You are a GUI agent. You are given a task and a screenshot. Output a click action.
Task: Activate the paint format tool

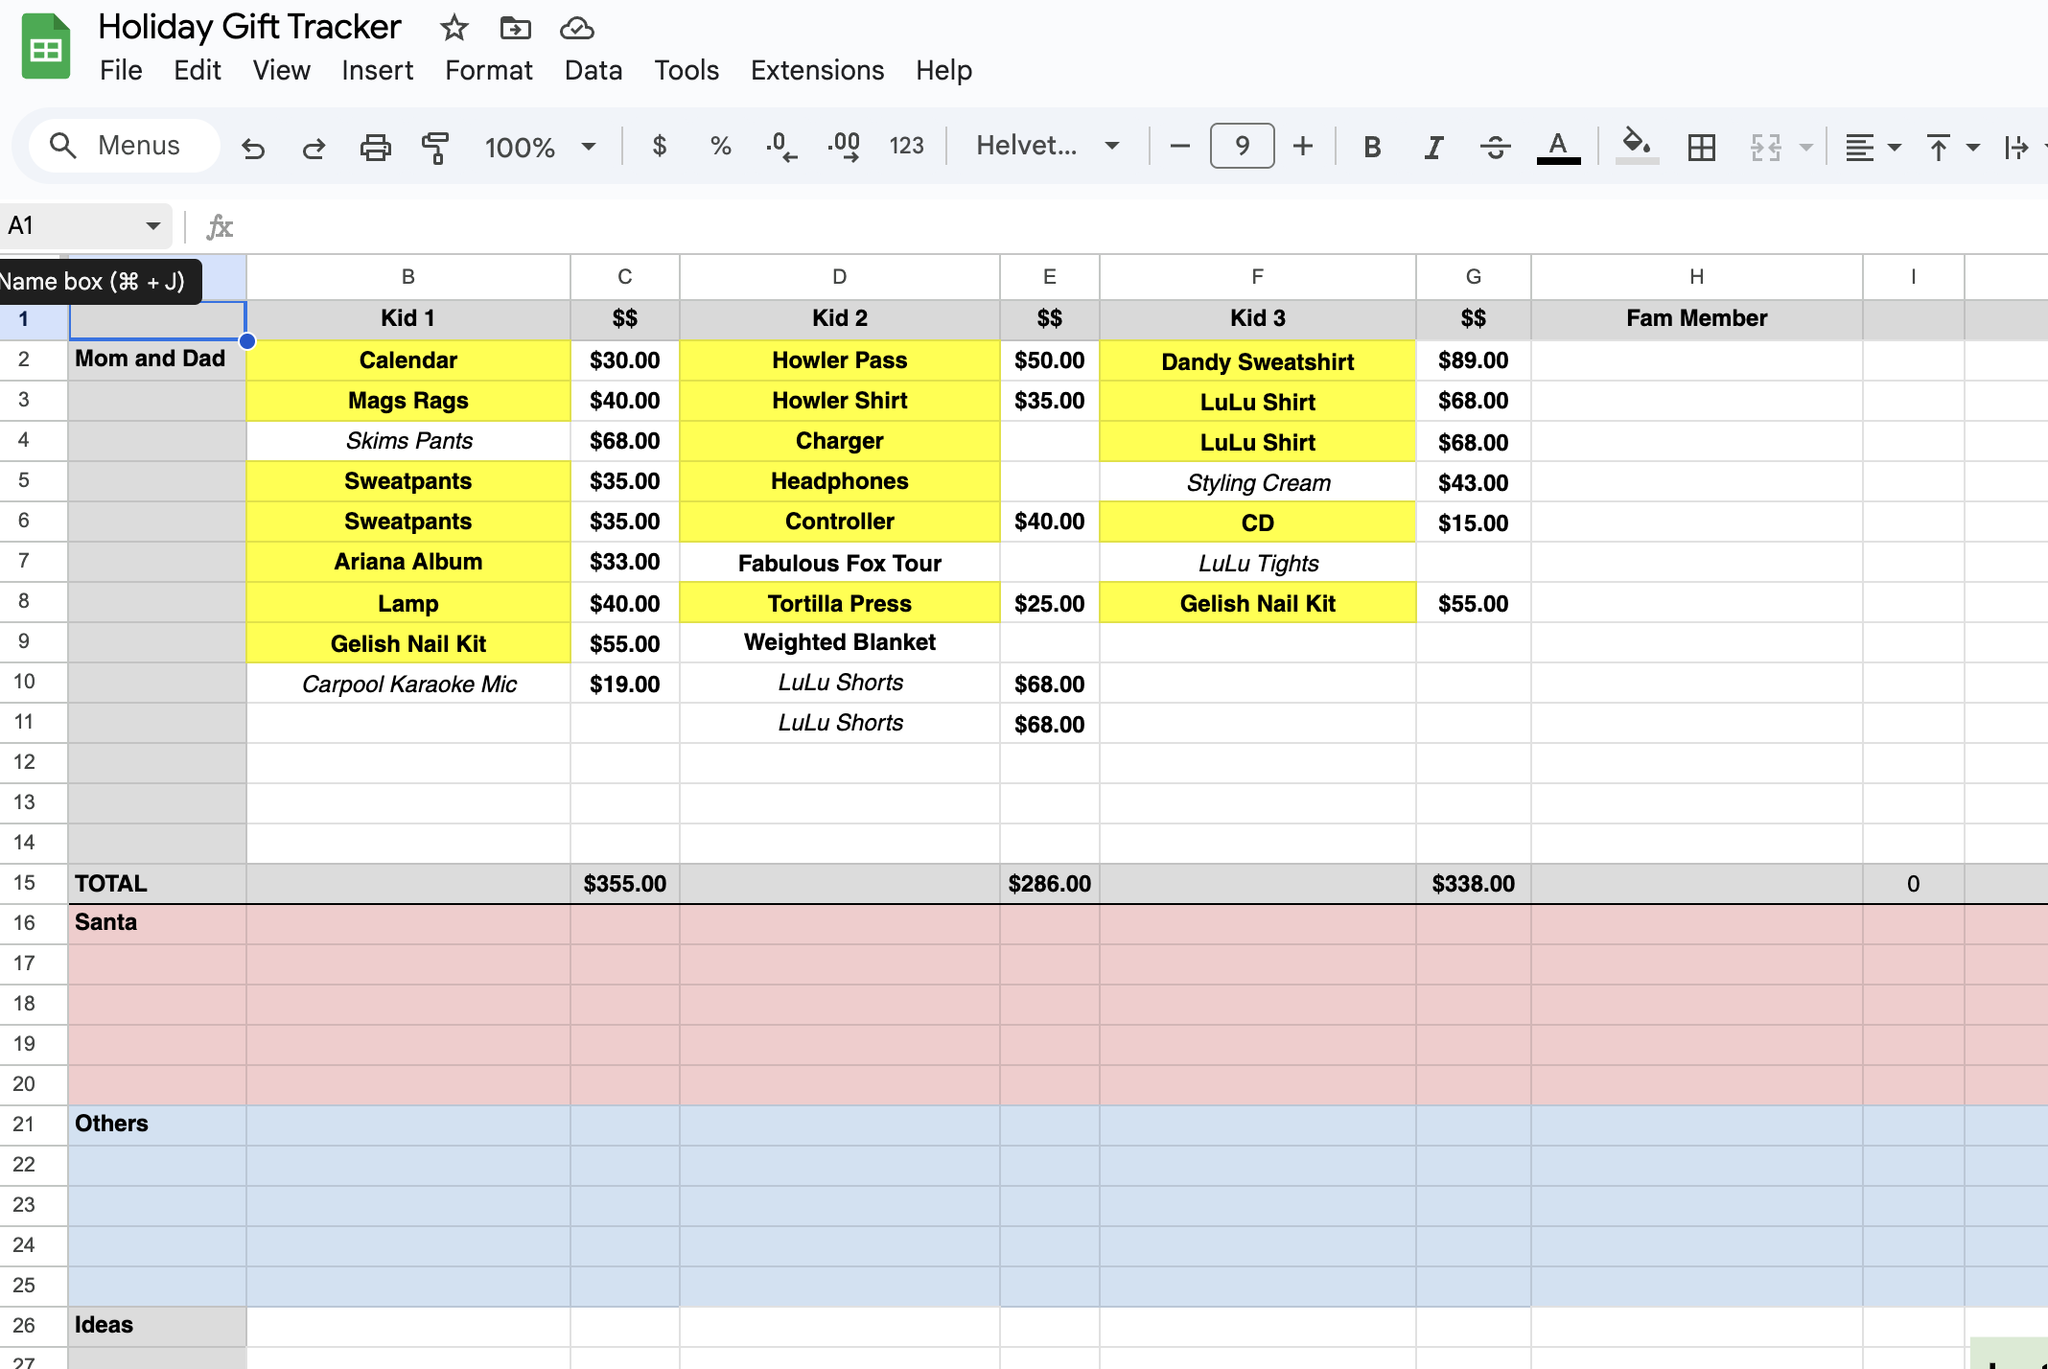[x=435, y=147]
